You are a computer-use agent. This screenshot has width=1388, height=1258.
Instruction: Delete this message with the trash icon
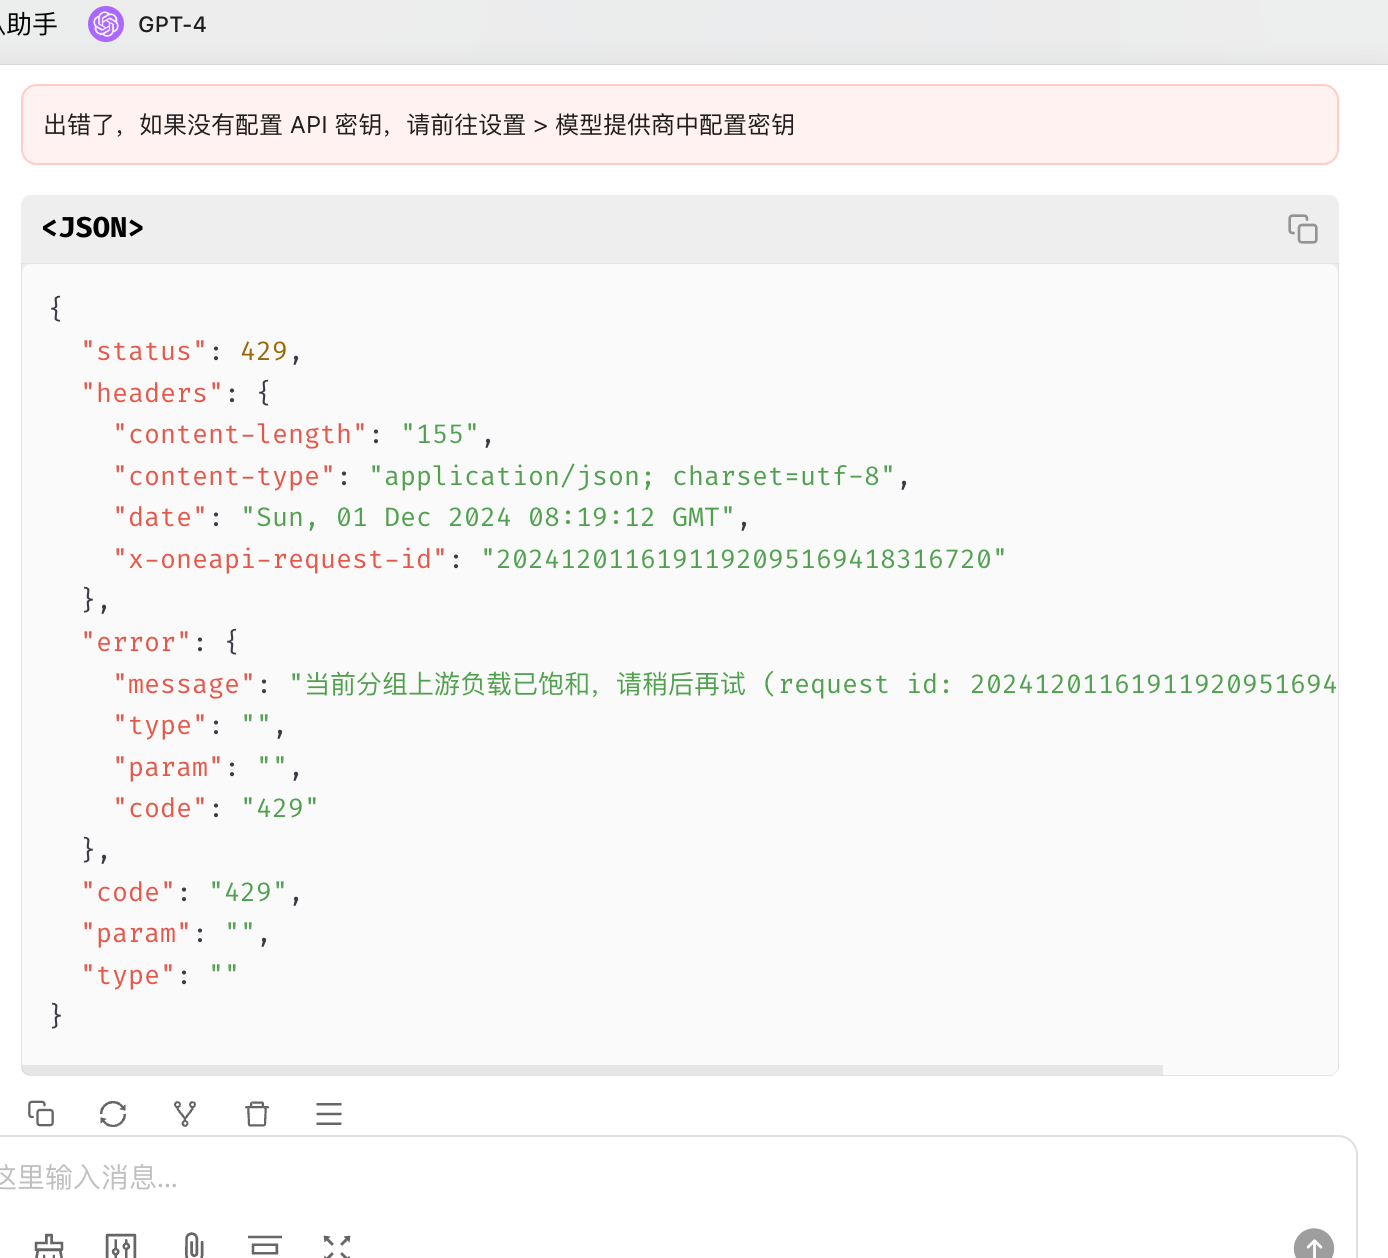coord(257,1113)
